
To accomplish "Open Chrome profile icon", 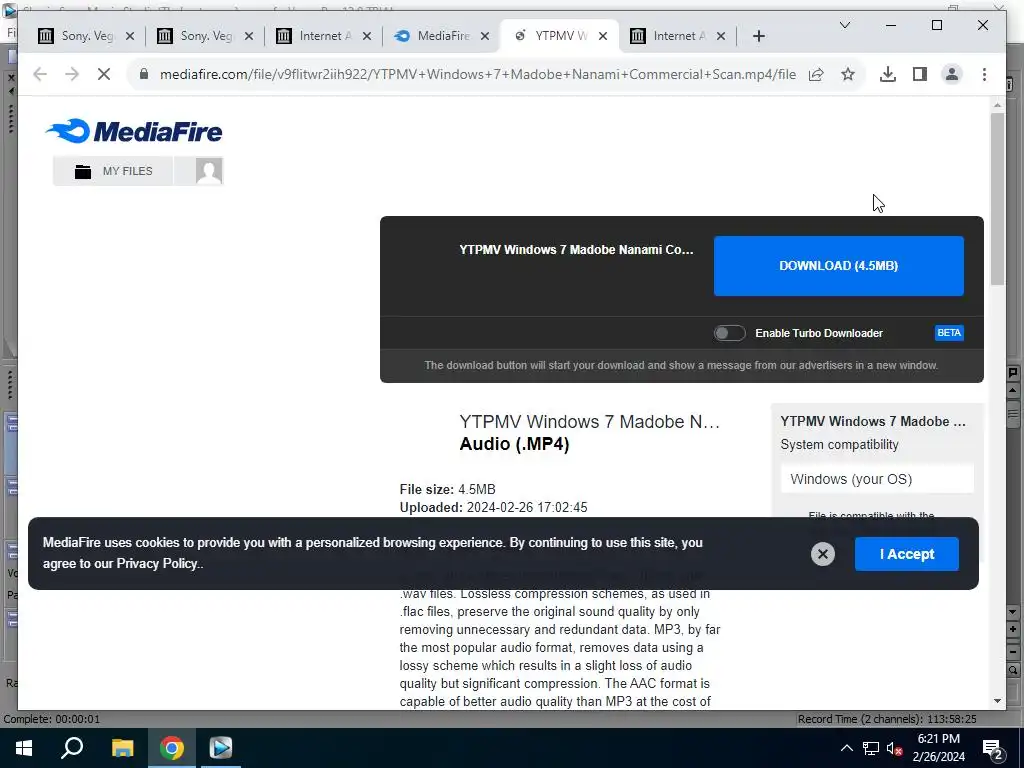I will coord(952,74).
